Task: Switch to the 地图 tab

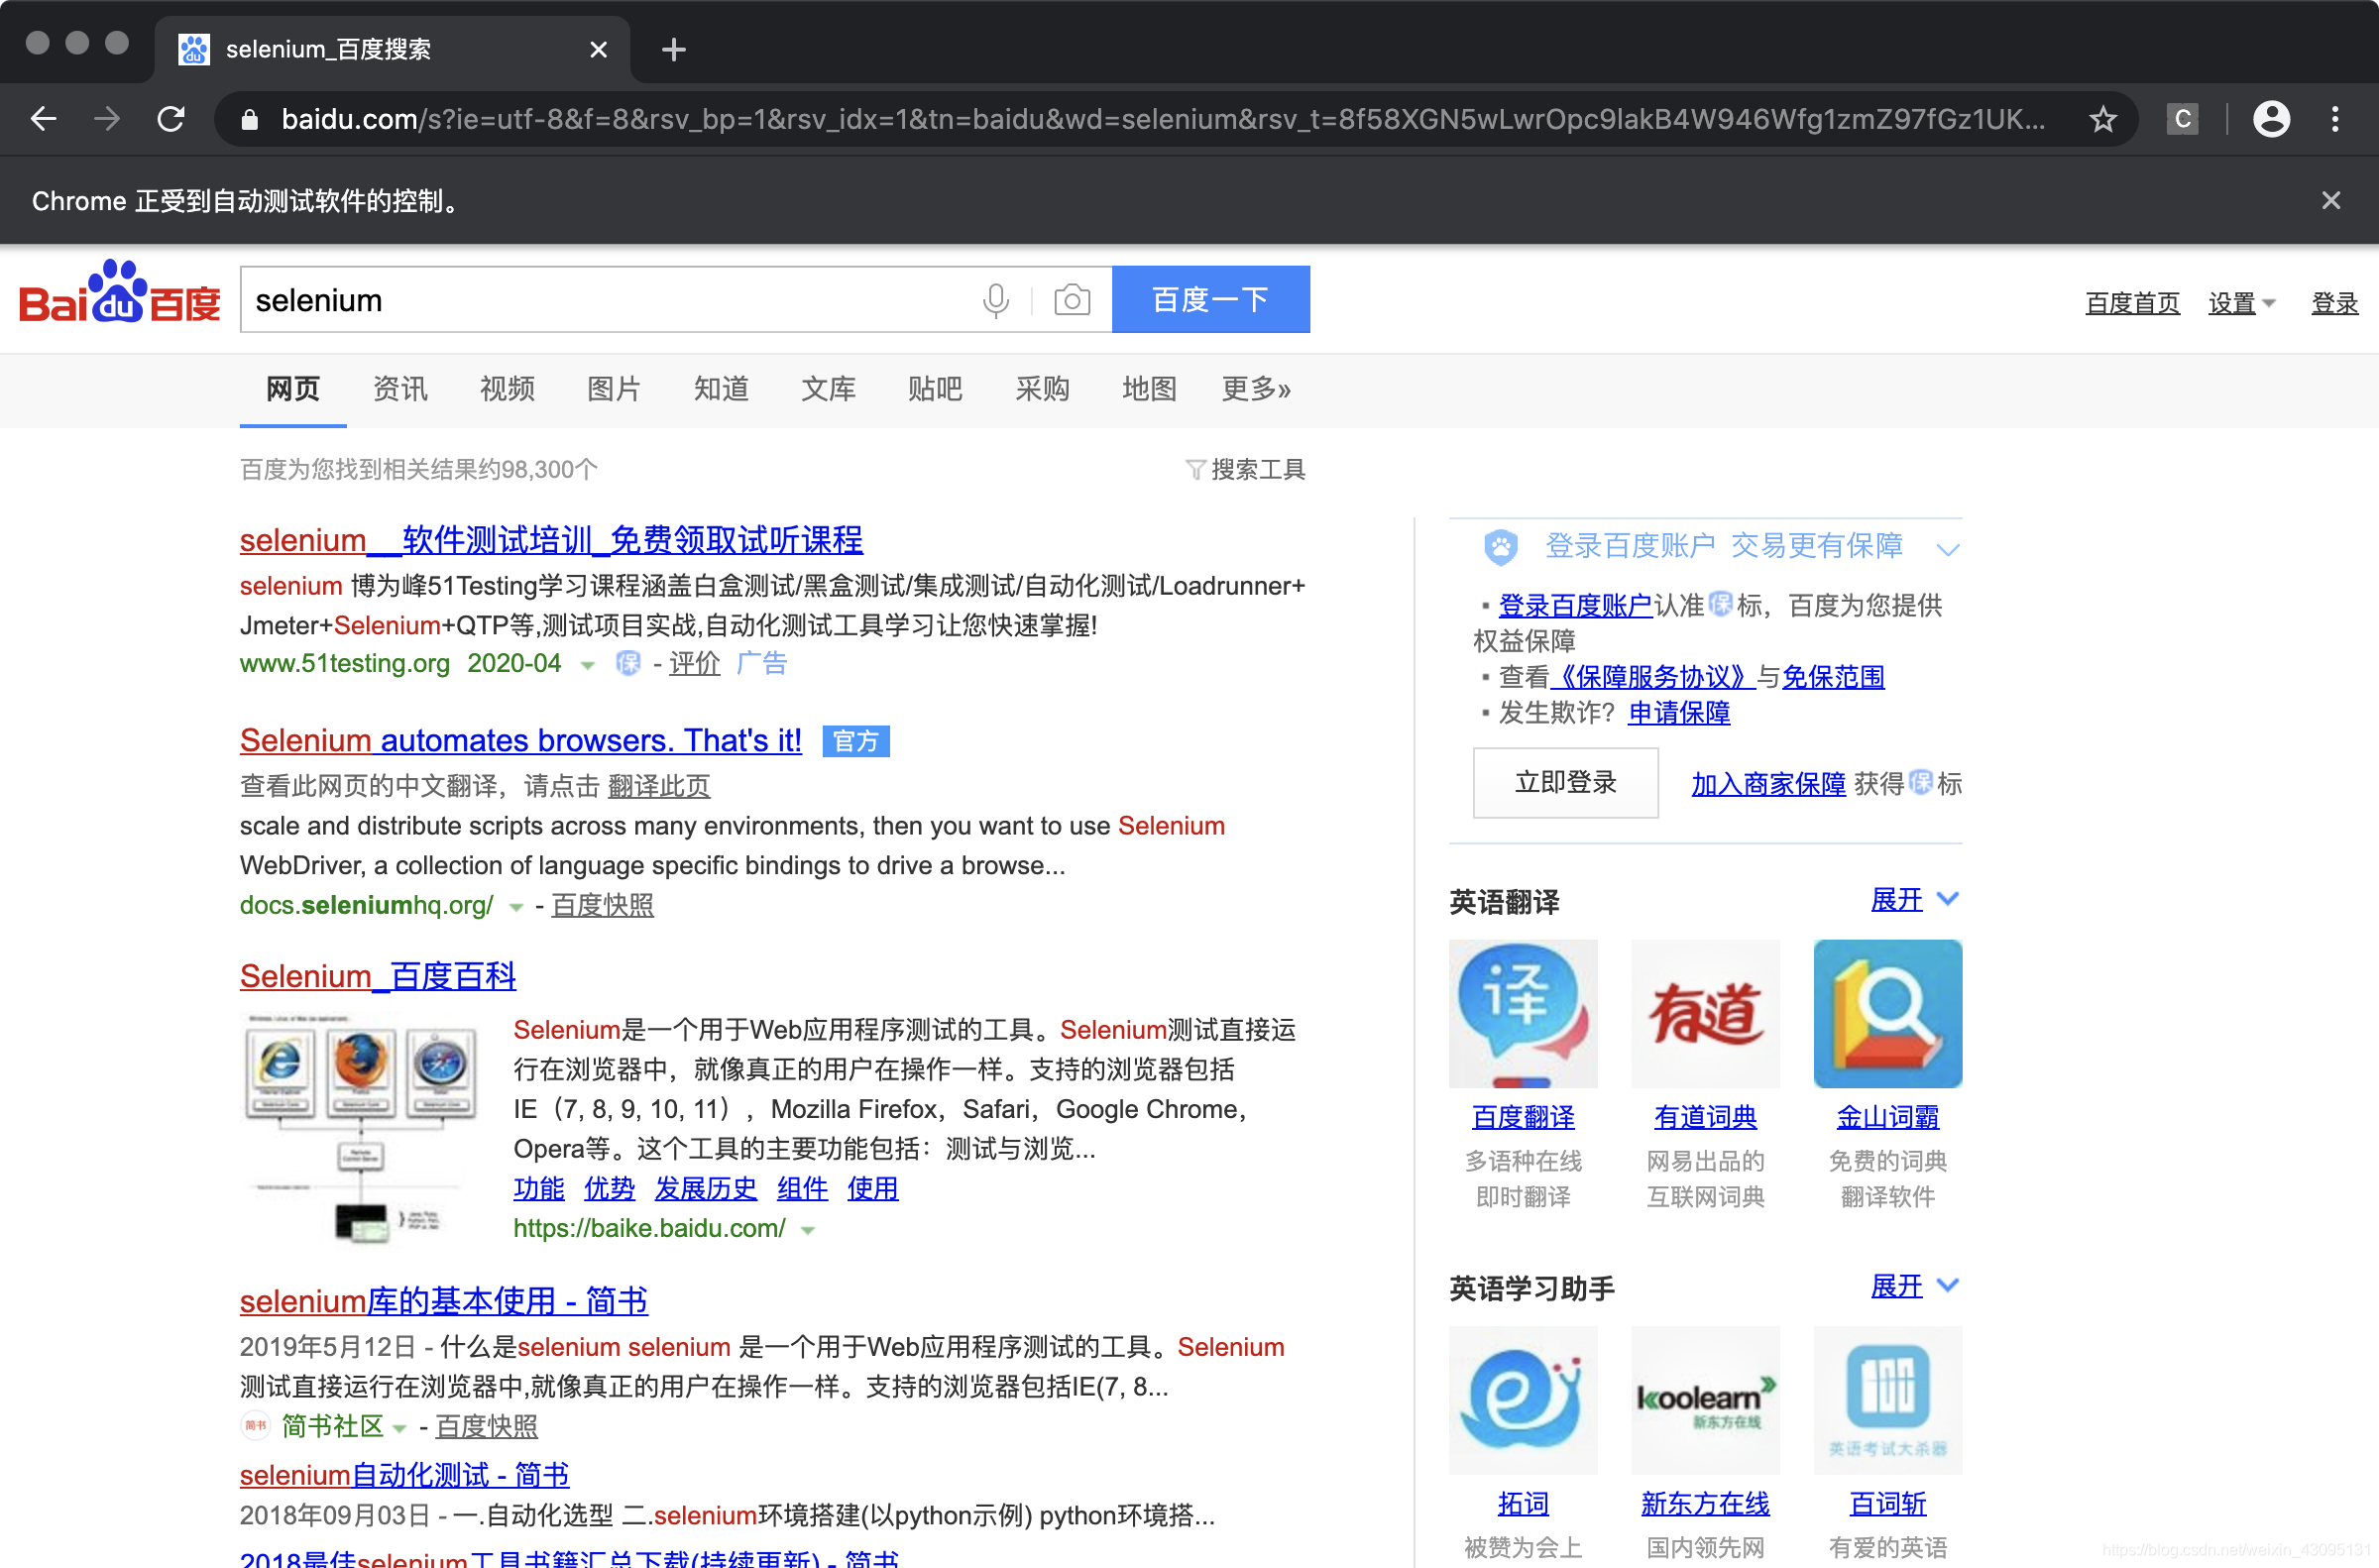Action: click(1149, 388)
